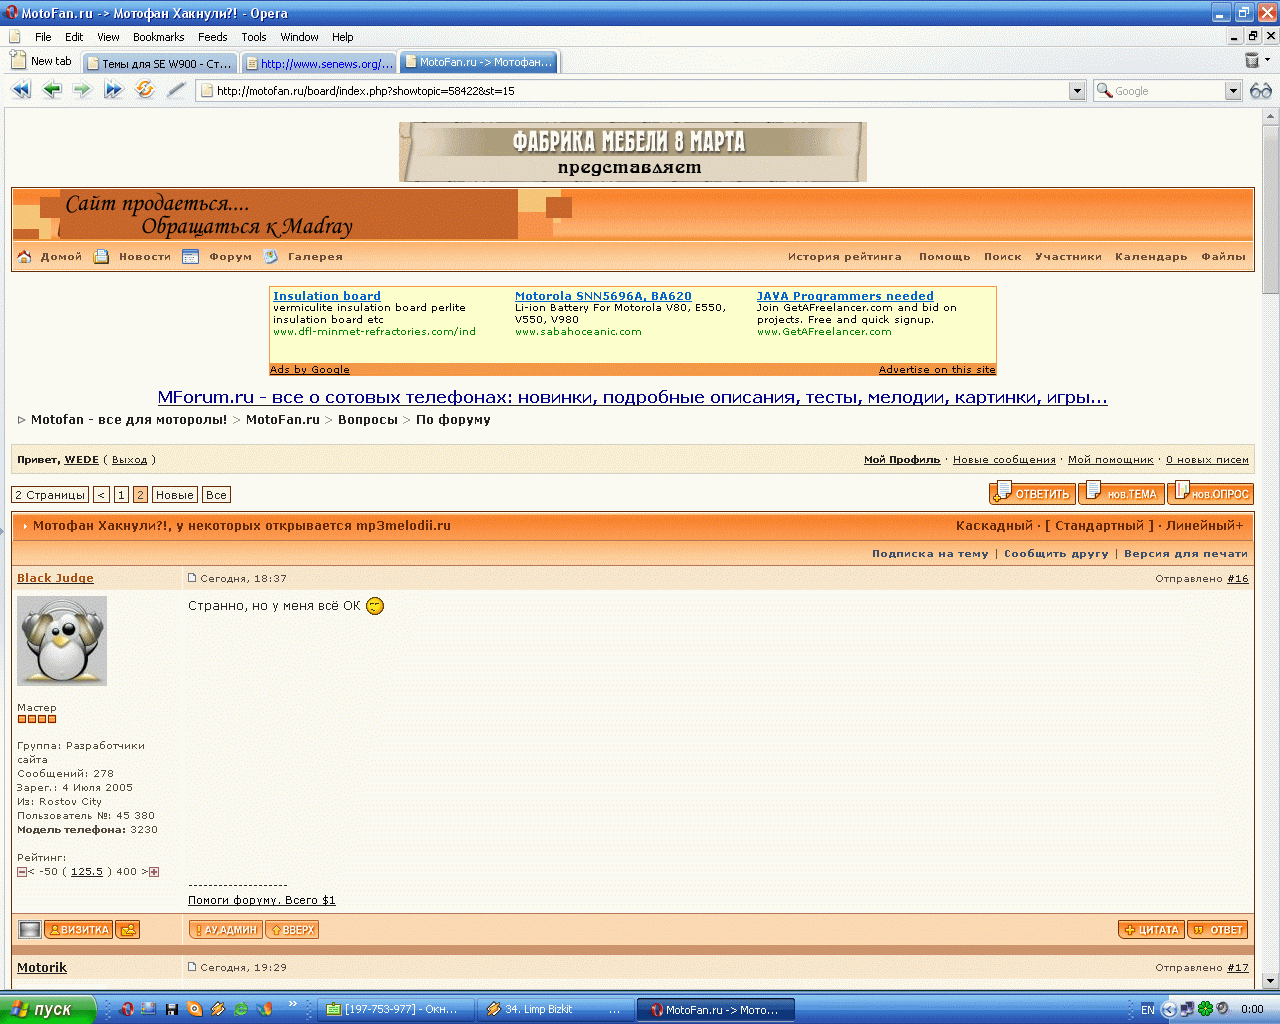Image resolution: width=1280 pixels, height=1024 pixels.
Task: Click 'Подписка на тему' link
Action: (930, 554)
